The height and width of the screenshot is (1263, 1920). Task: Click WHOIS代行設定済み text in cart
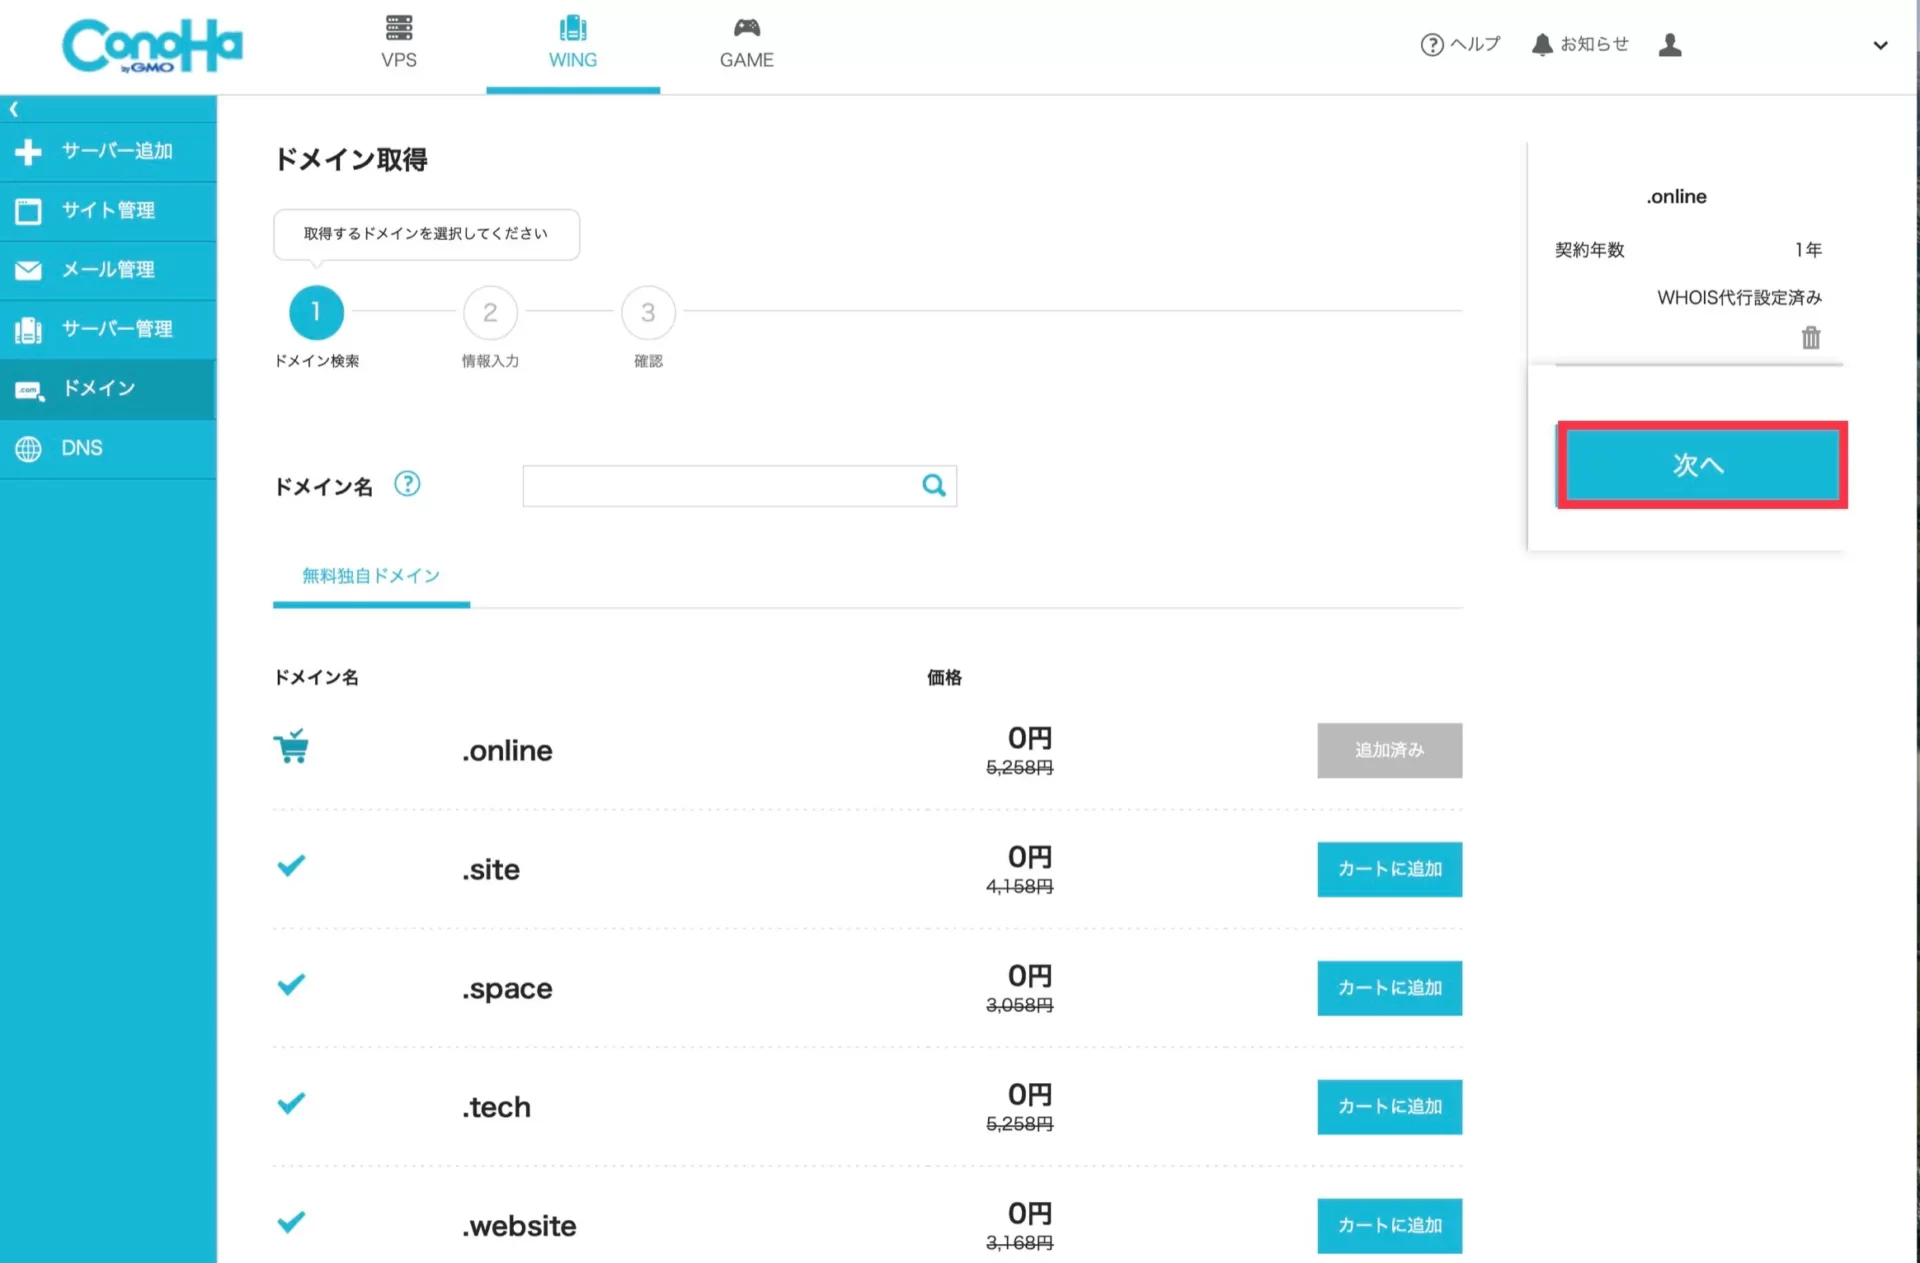1739,298
